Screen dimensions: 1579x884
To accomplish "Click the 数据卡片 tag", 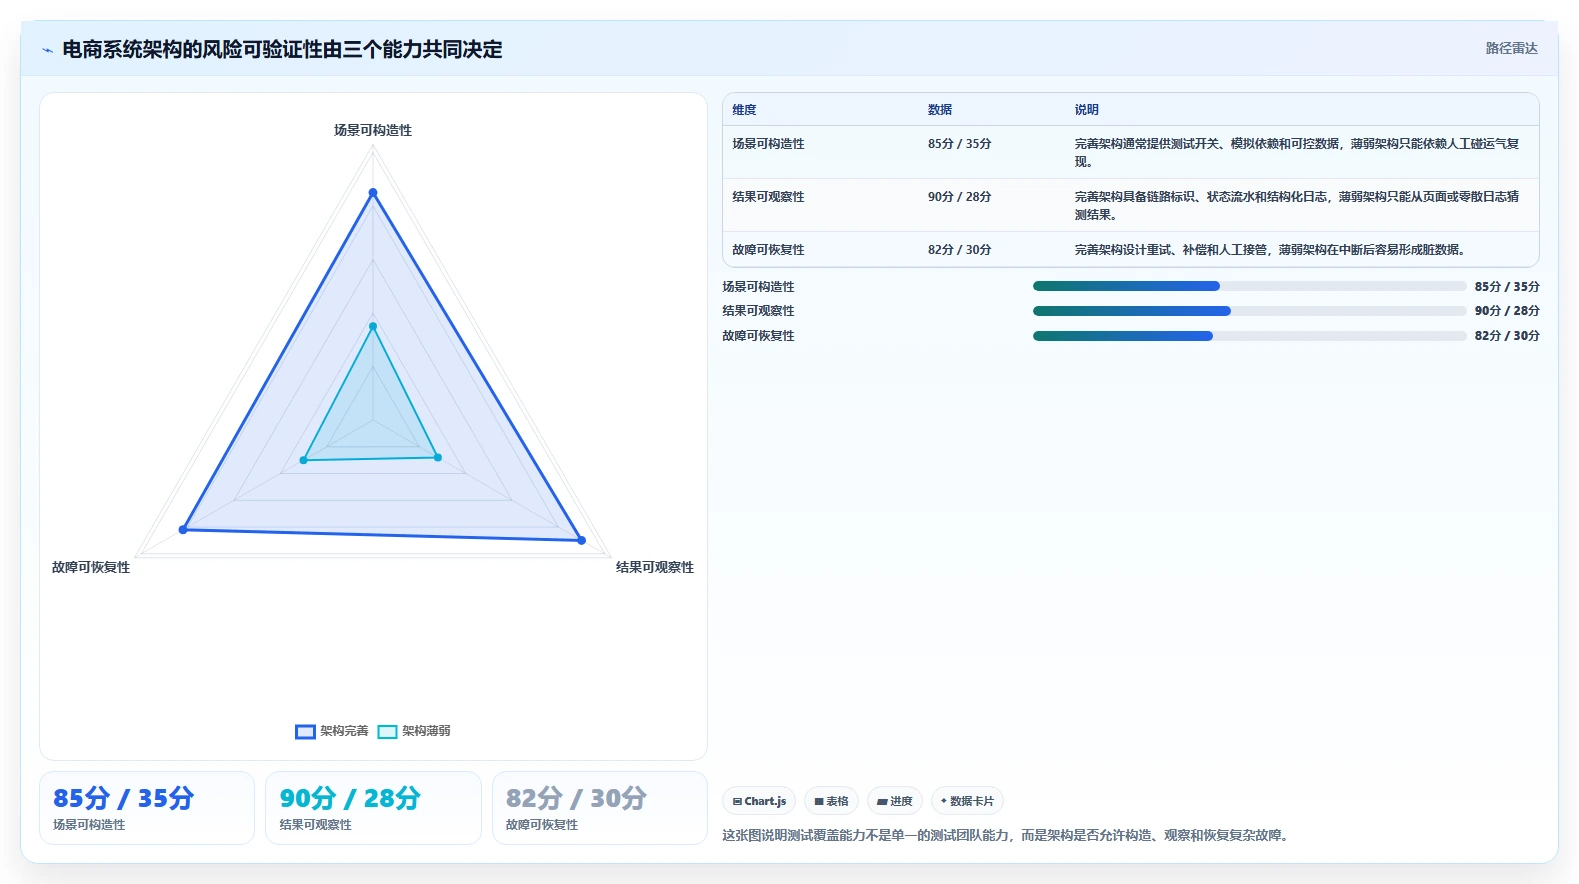I will pyautogui.click(x=967, y=801).
